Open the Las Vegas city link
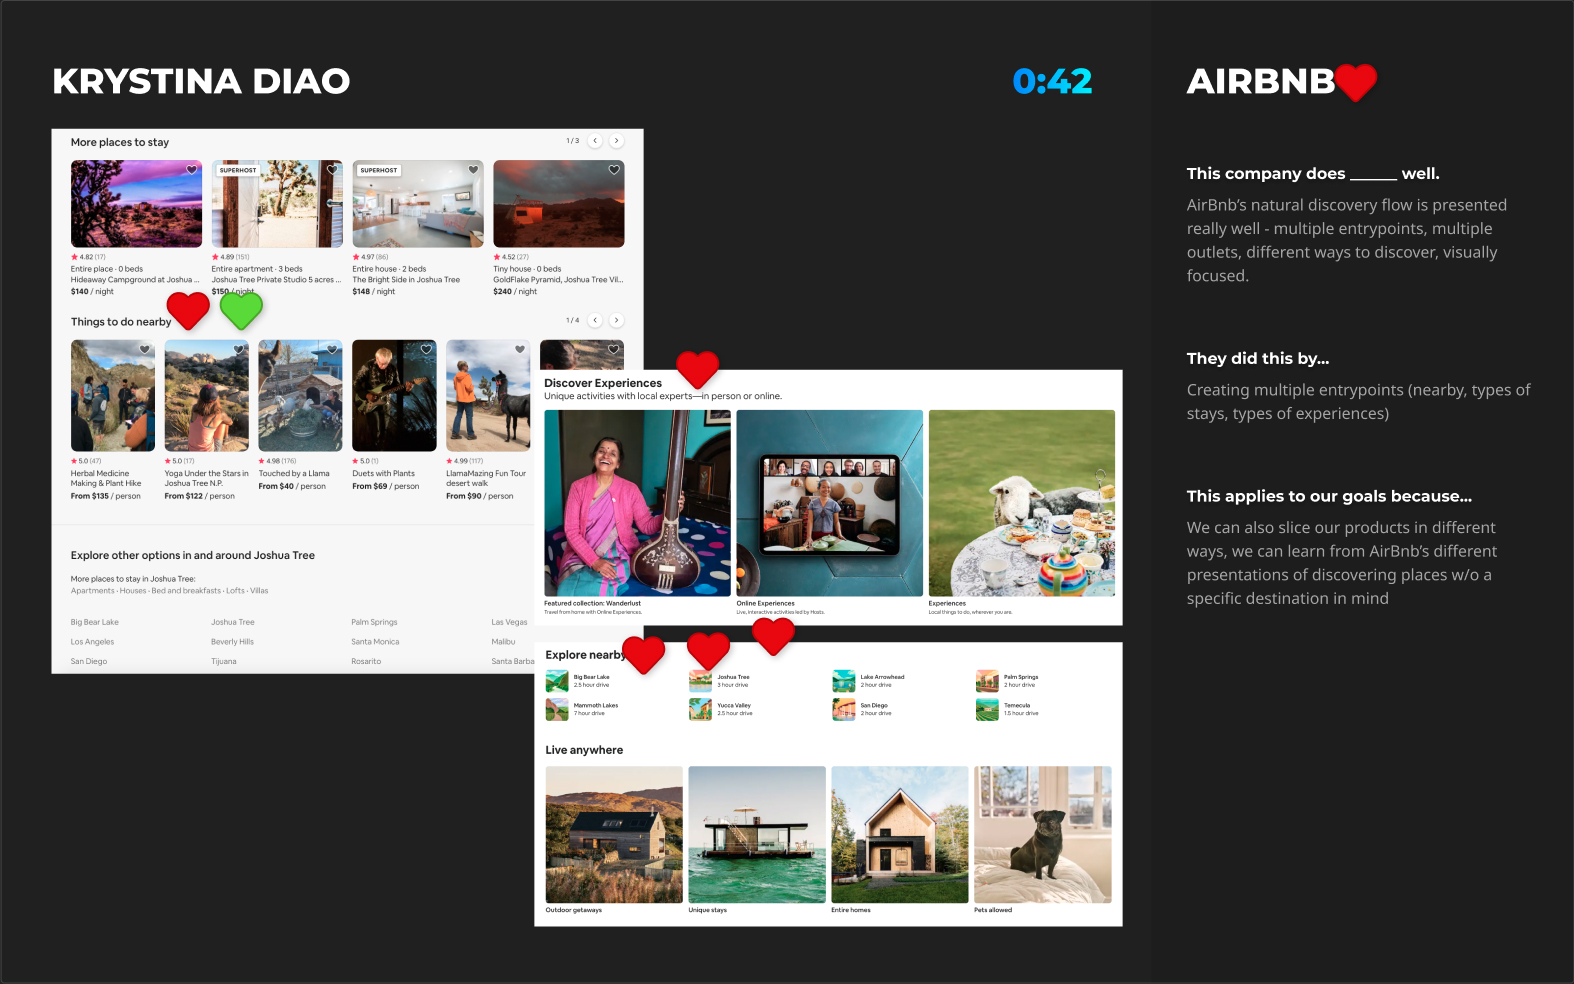This screenshot has width=1574, height=984. click(x=509, y=622)
